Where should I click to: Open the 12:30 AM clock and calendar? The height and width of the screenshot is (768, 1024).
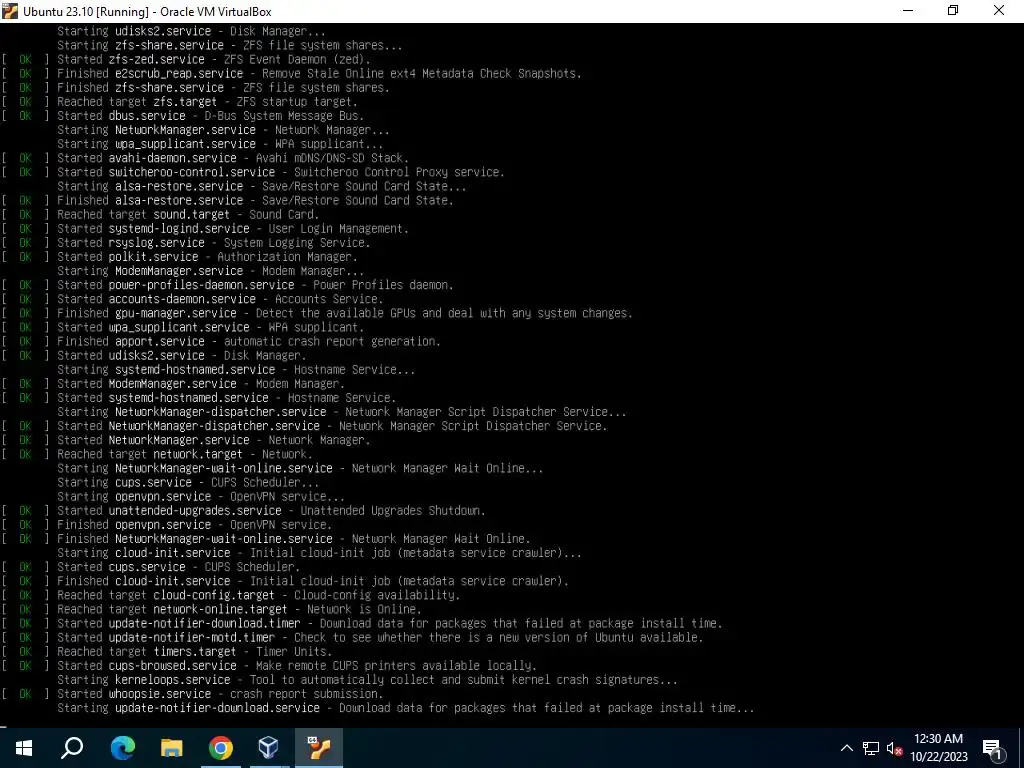tap(938, 748)
